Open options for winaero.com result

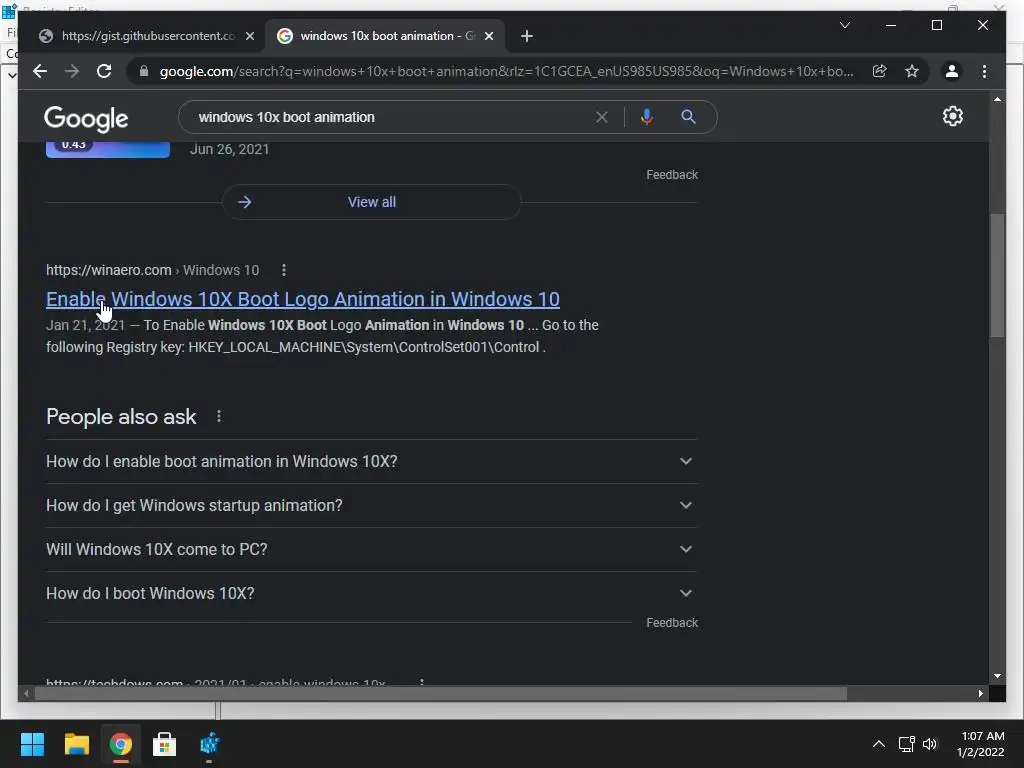283,270
